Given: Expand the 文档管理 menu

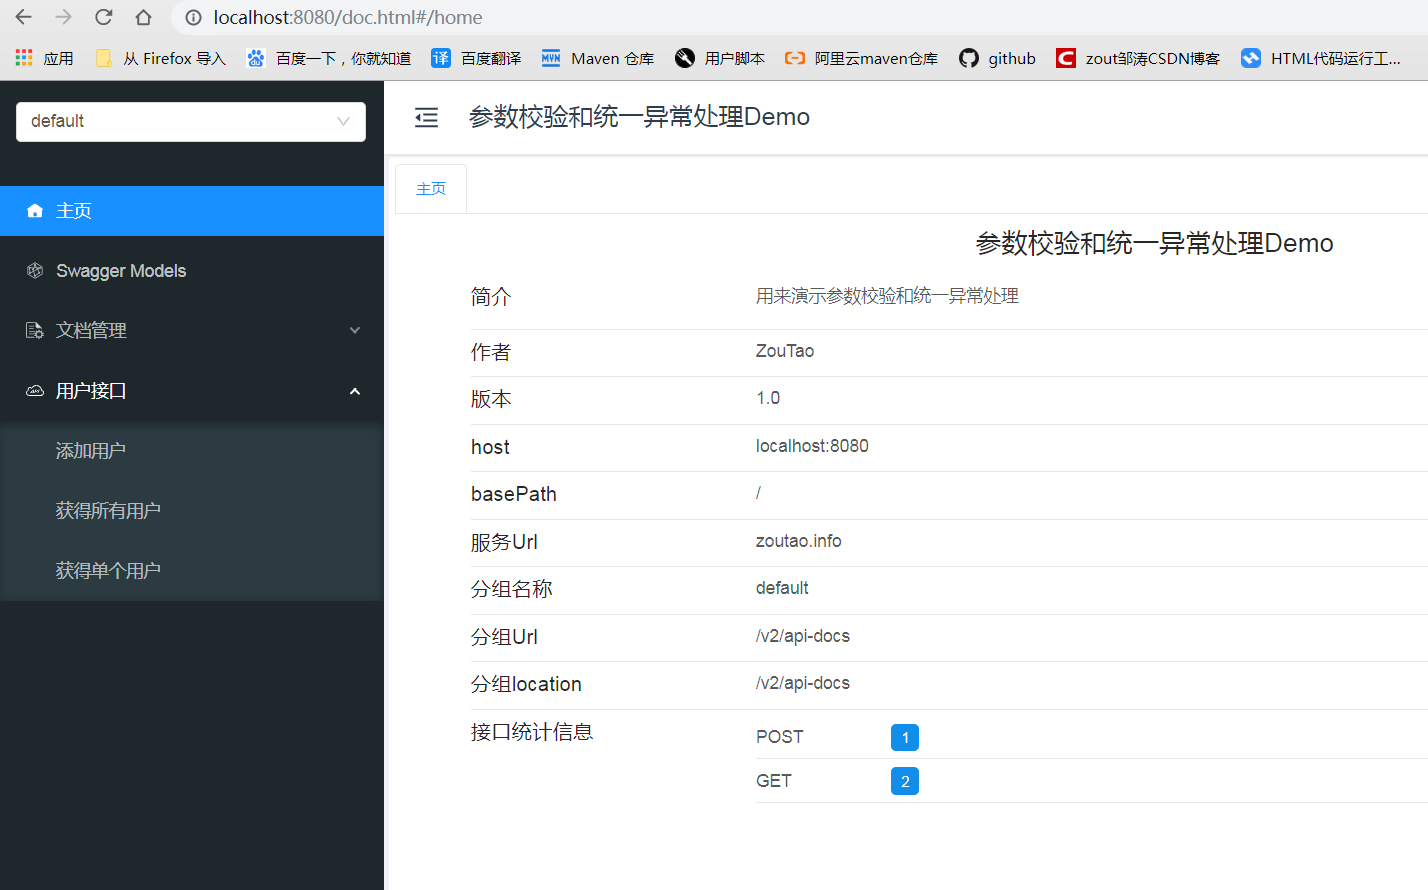Looking at the screenshot, I should pos(192,331).
